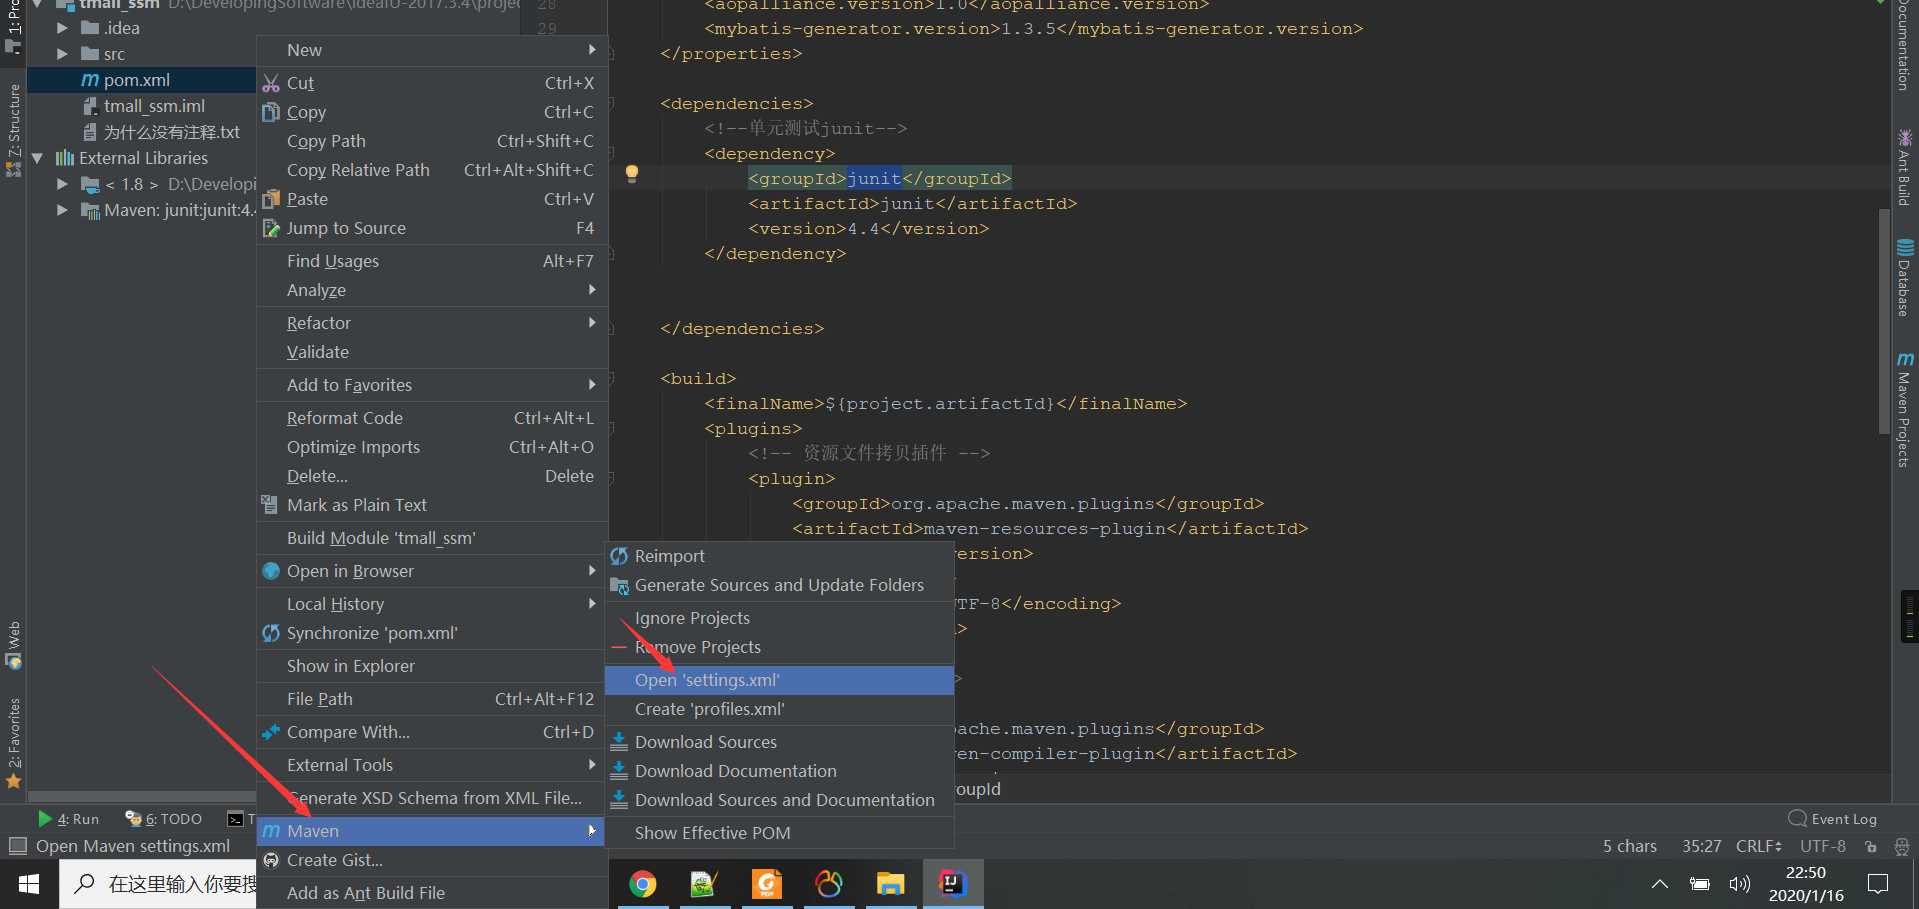Open Google Chrome from the taskbar
Screen dimensions: 1919x909
click(643, 884)
